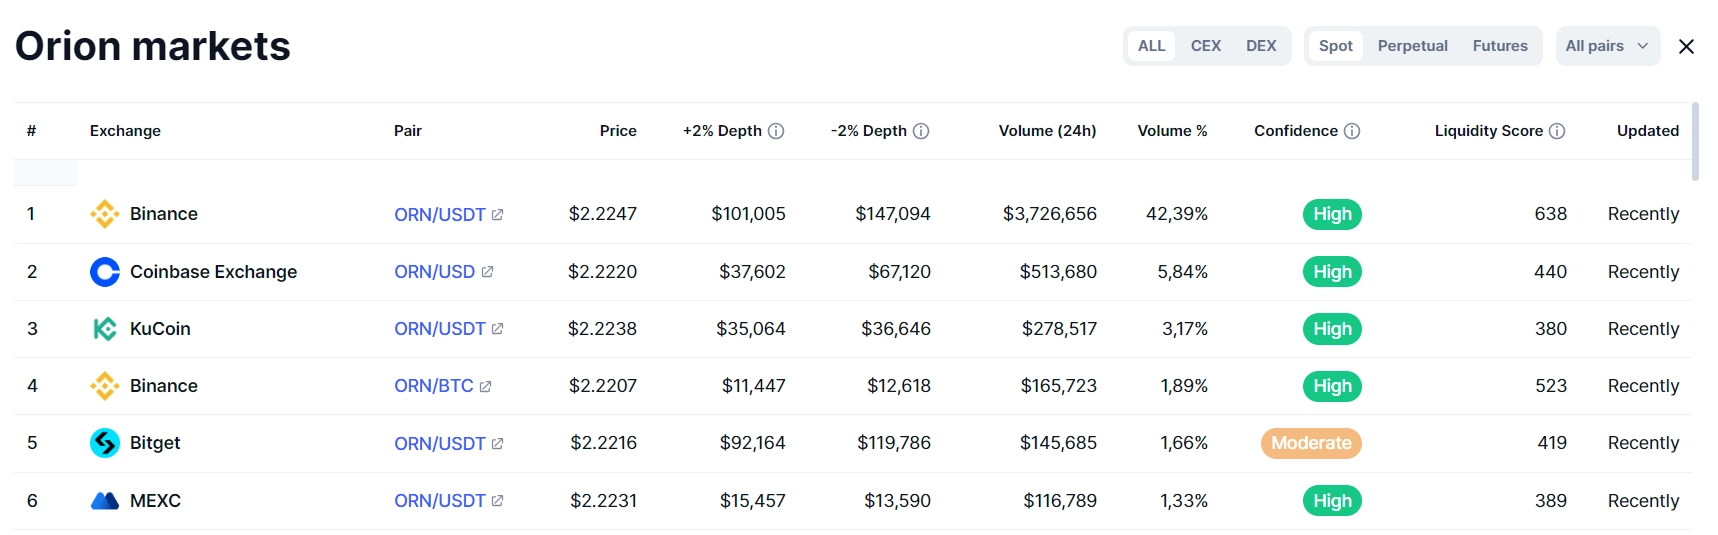Sort by Price column header
This screenshot has width=1718, height=535.
coord(618,131)
